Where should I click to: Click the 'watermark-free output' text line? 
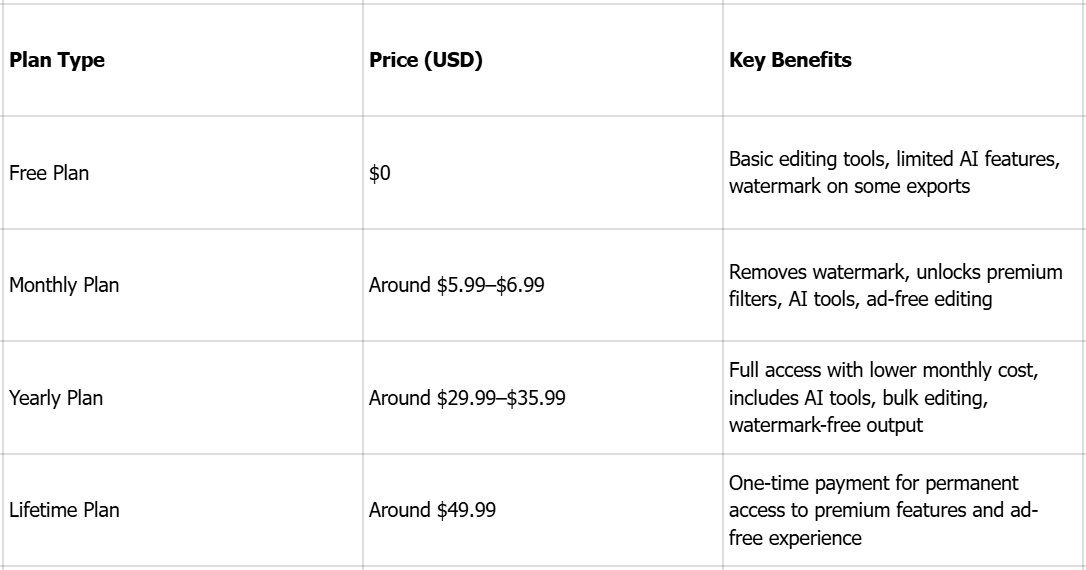pyautogui.click(x=825, y=425)
